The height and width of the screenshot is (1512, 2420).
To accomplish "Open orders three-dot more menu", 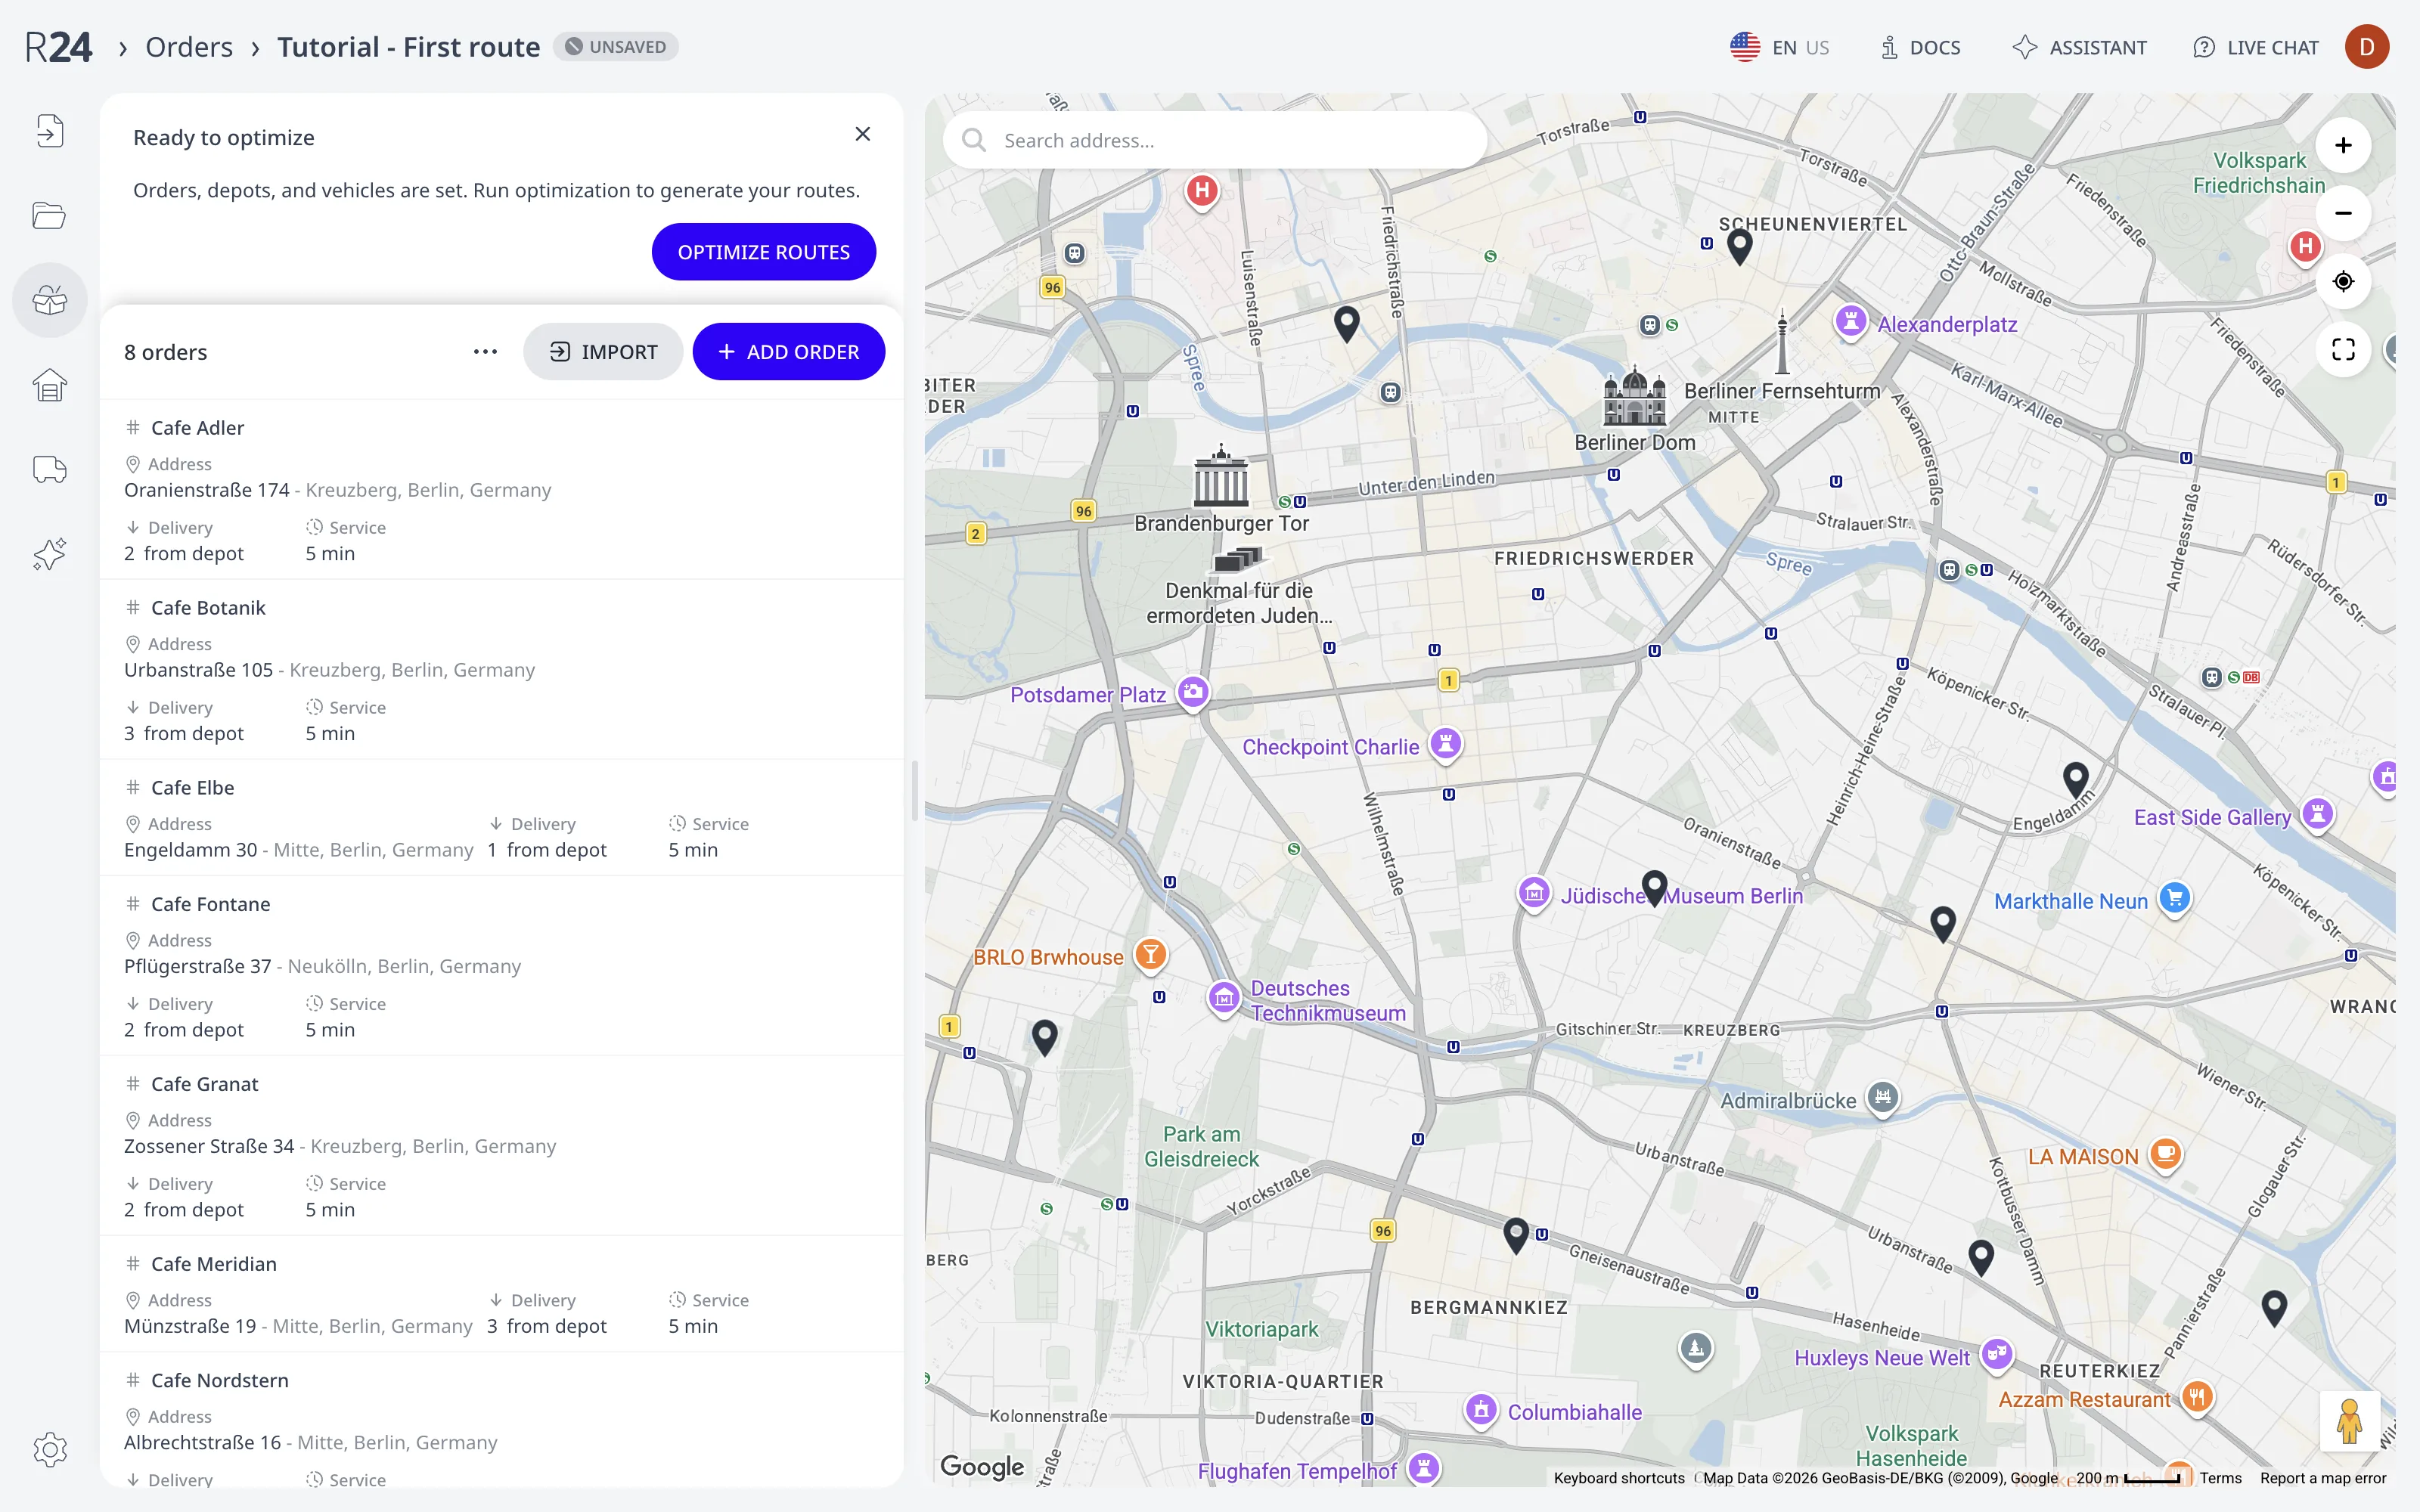I will [485, 352].
